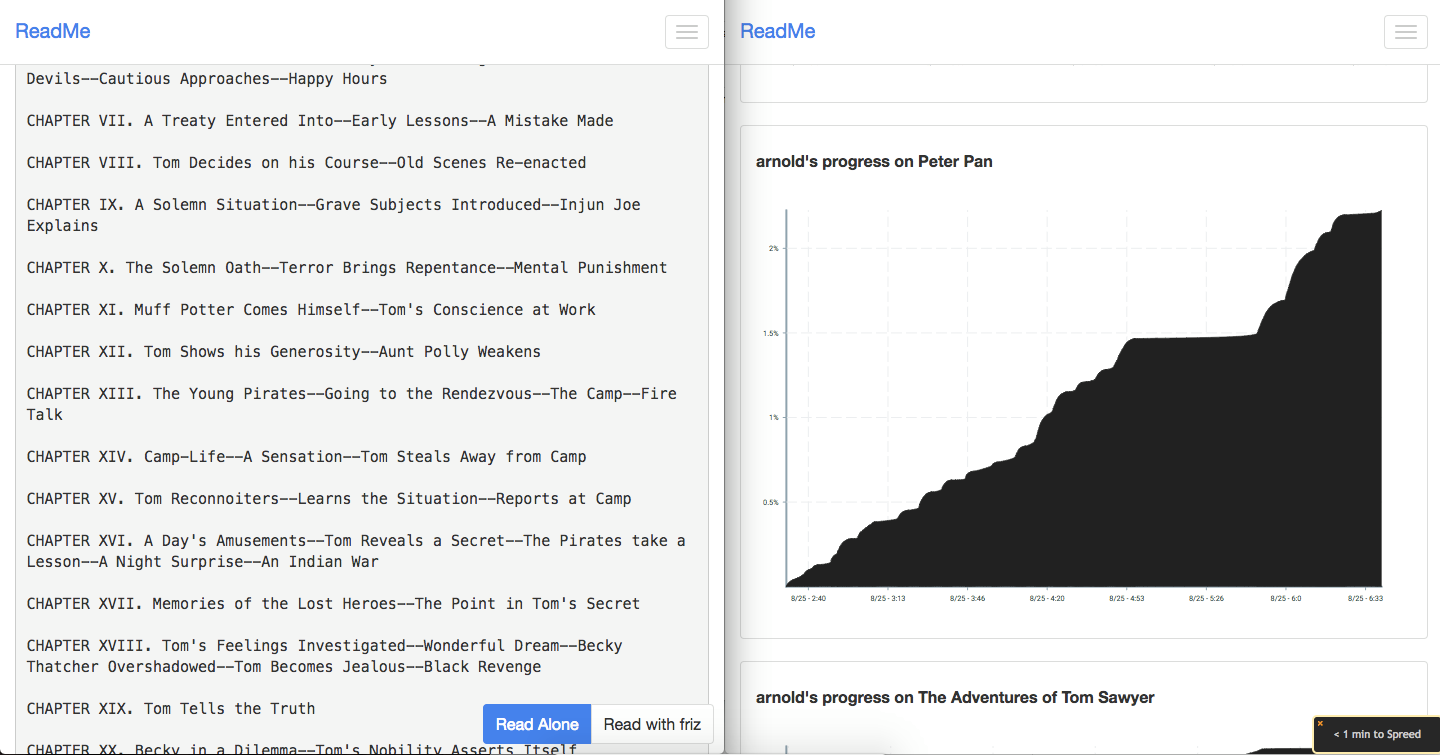Viewport: 1440px width, 755px height.
Task: Click the '8/25 - 6:33' x-axis label
Action: (x=1365, y=598)
